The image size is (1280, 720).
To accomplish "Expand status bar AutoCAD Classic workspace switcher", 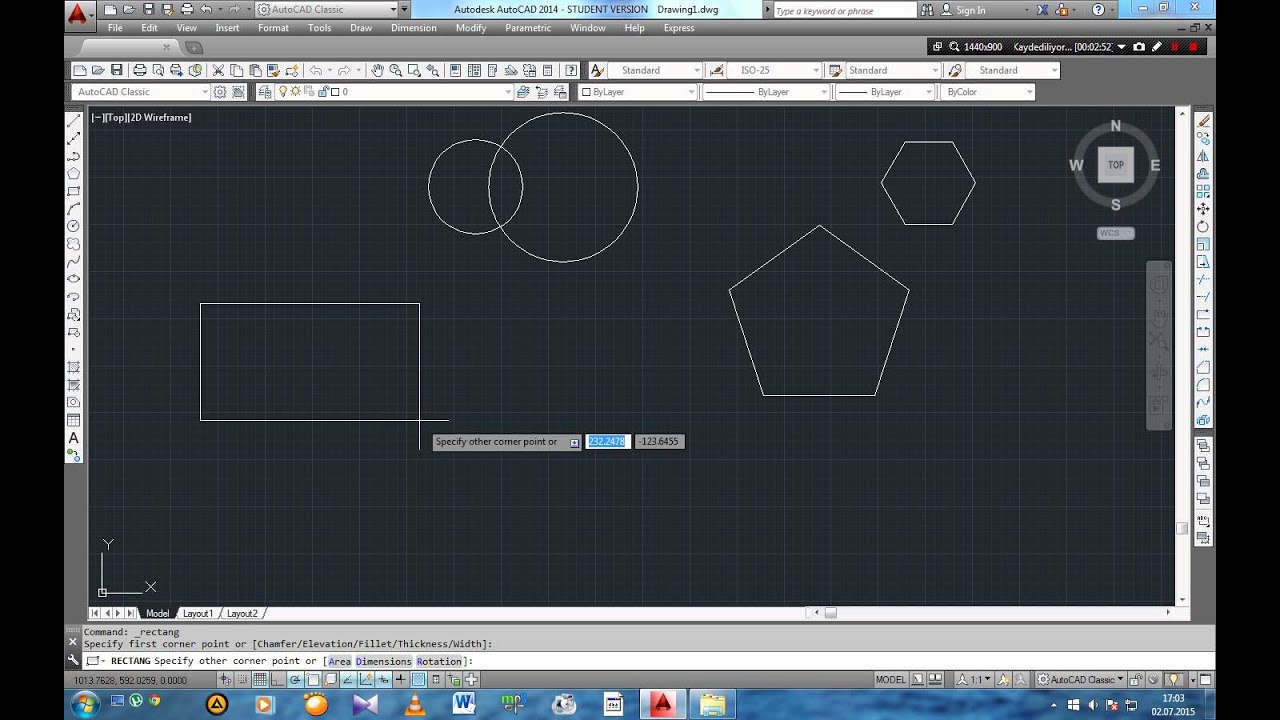I will 1080,680.
